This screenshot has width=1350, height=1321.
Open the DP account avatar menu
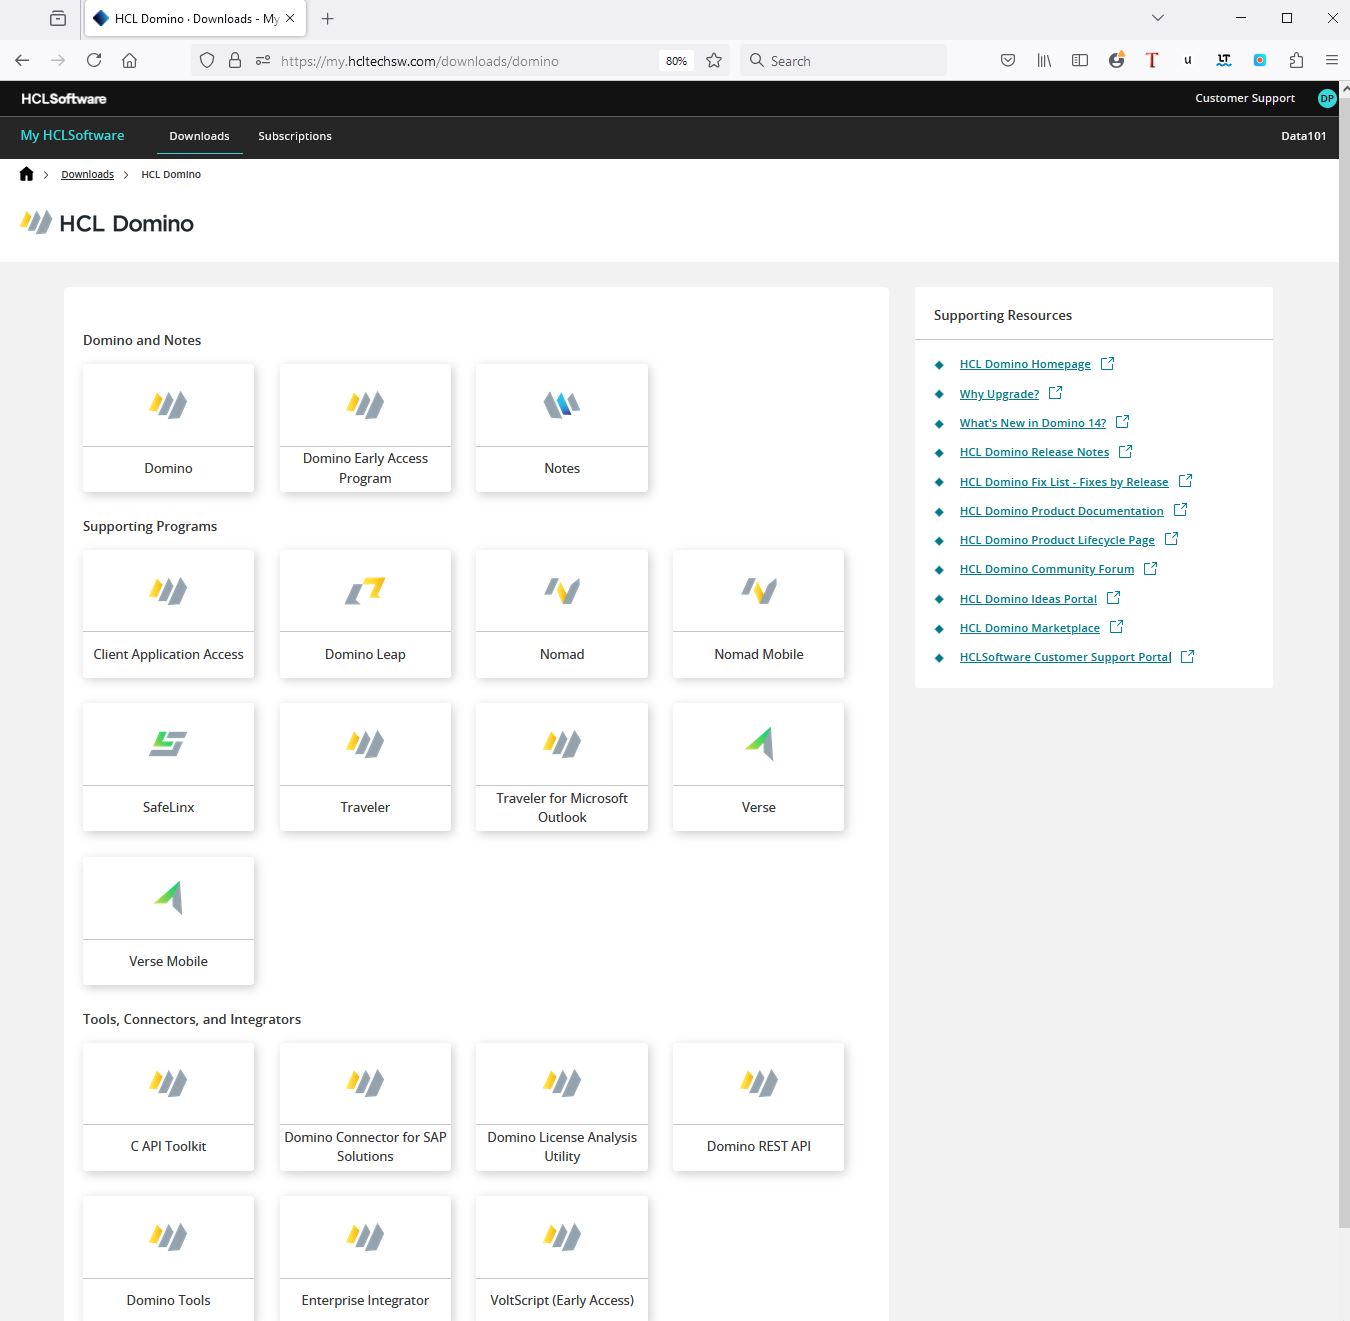click(1326, 98)
